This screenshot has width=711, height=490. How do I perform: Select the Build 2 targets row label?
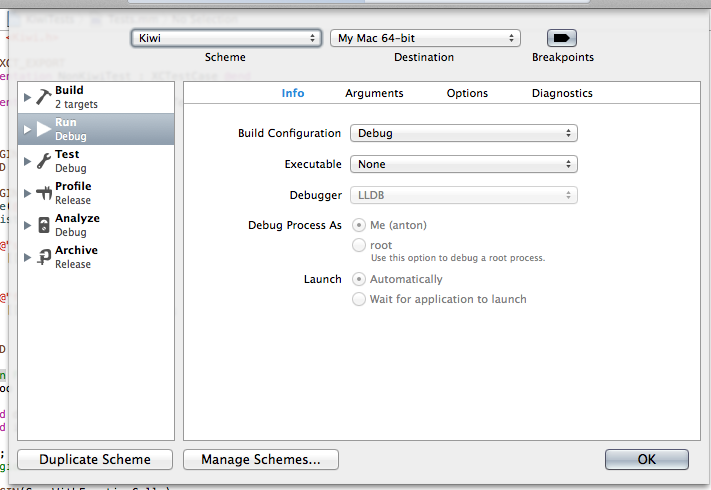click(x=76, y=97)
